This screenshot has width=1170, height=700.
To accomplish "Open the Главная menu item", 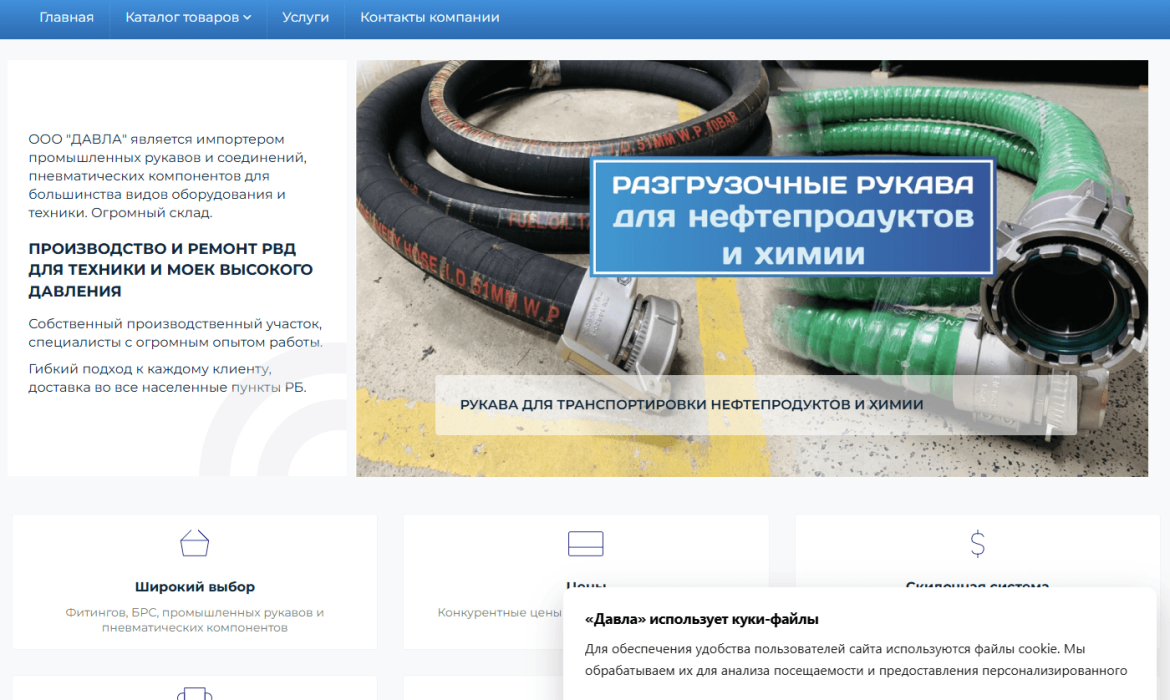I will [66, 17].
